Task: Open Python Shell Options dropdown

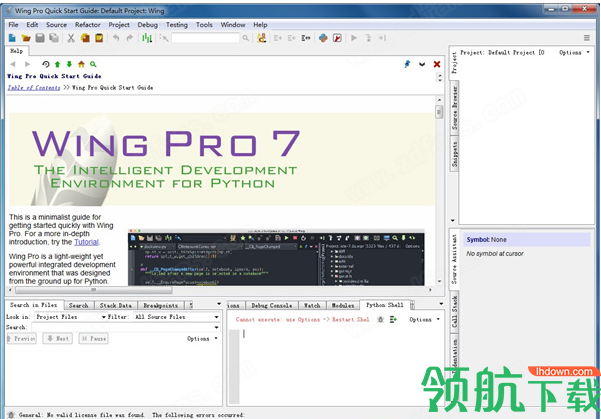Action: 424,319
